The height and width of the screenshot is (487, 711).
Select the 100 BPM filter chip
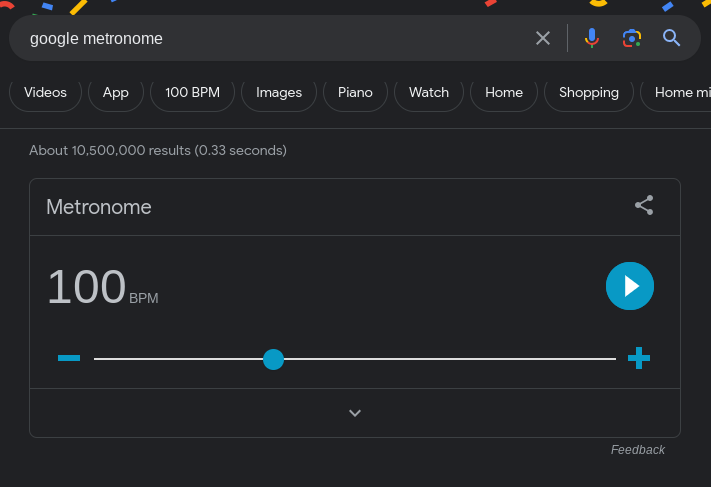click(x=192, y=93)
